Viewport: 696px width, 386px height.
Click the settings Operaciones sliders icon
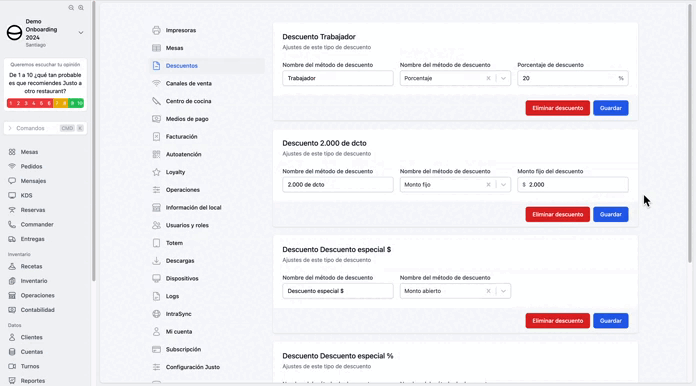point(156,190)
